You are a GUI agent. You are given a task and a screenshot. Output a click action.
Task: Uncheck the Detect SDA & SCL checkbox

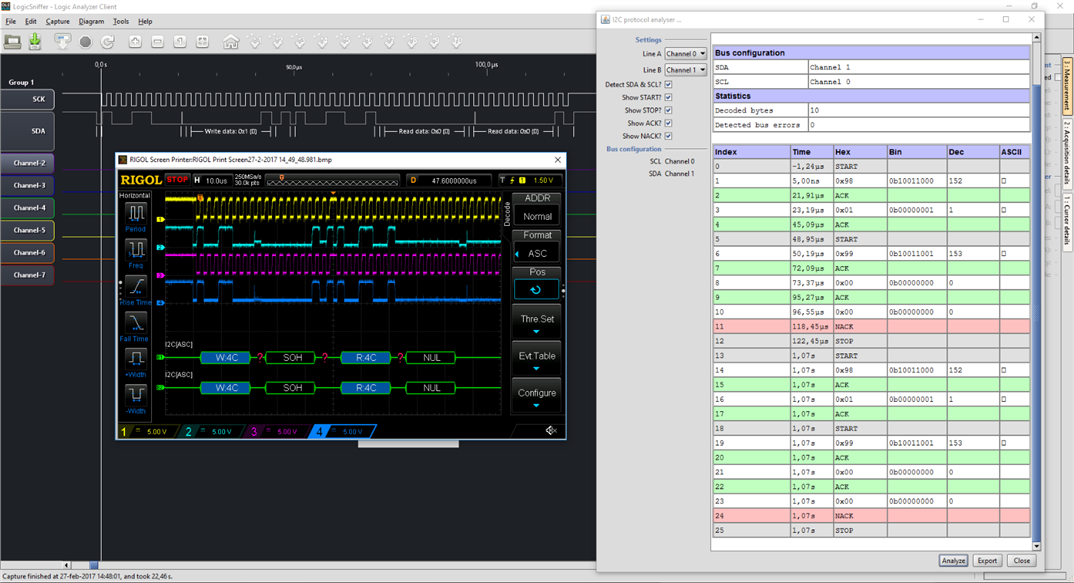pos(668,85)
